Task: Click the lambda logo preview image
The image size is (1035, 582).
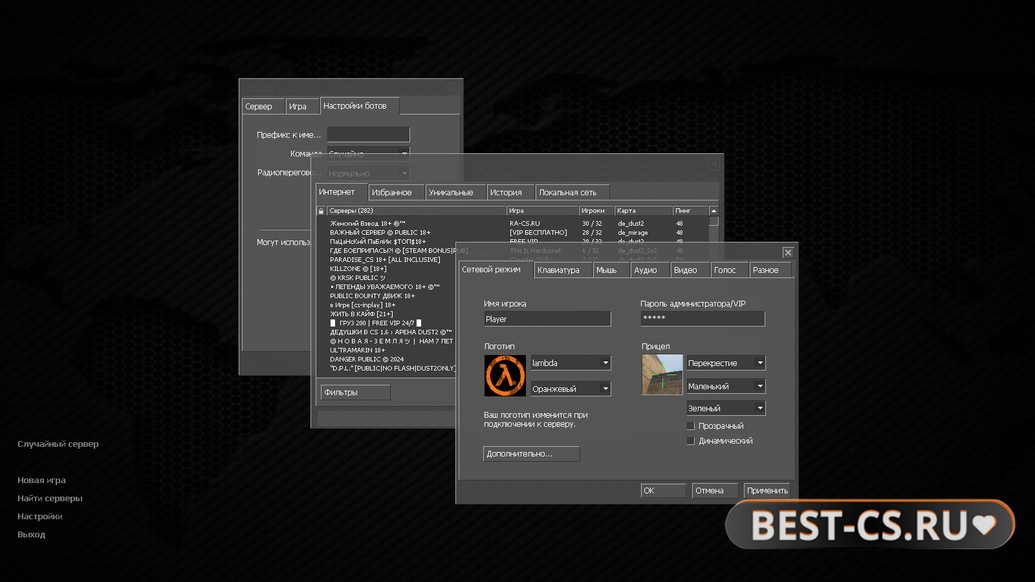Action: (505, 375)
